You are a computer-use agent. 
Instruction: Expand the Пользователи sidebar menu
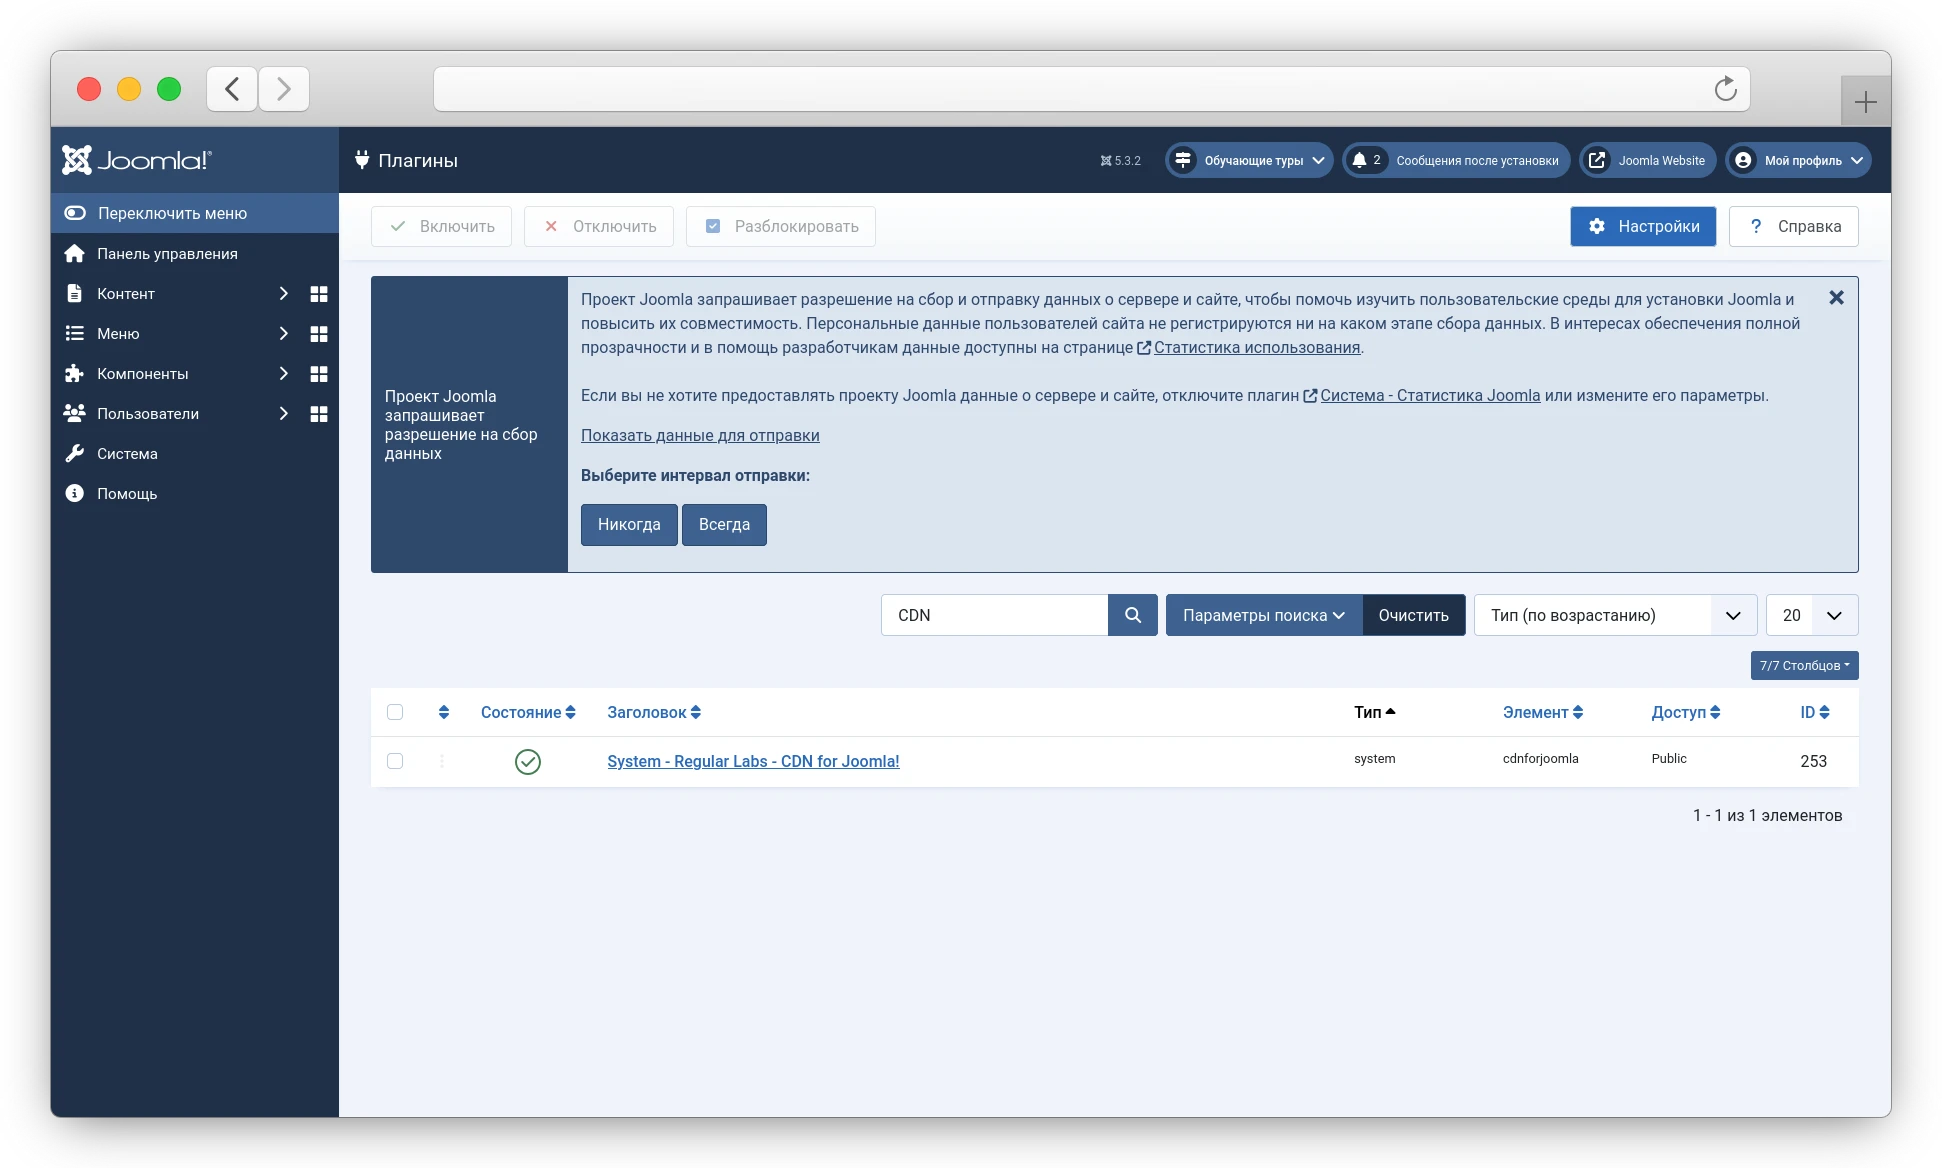click(148, 413)
